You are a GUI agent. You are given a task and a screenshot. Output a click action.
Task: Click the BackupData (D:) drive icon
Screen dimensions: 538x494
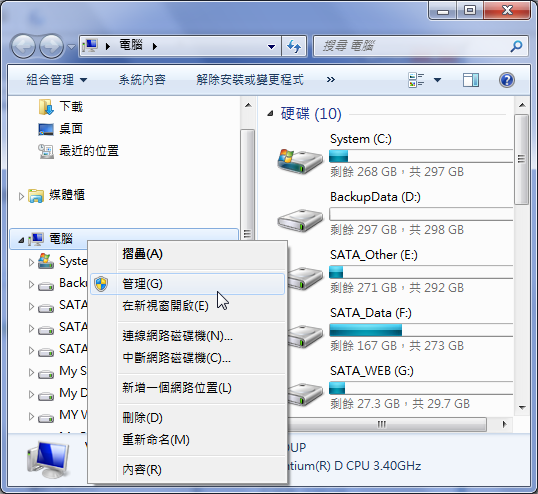click(300, 220)
